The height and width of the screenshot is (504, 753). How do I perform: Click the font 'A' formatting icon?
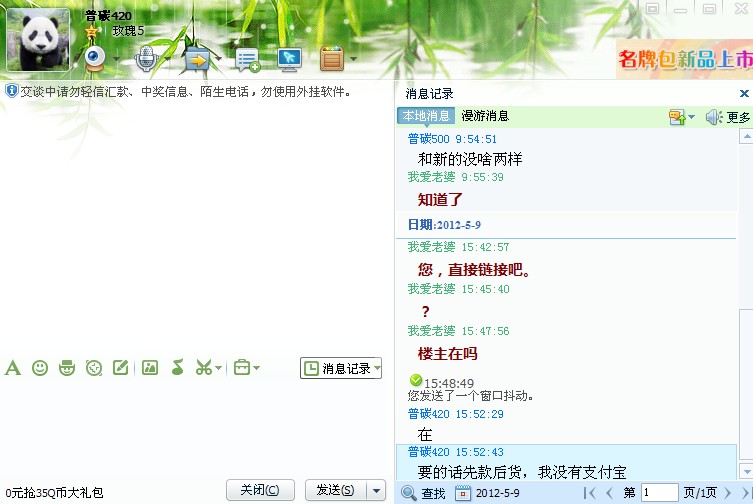(13, 368)
